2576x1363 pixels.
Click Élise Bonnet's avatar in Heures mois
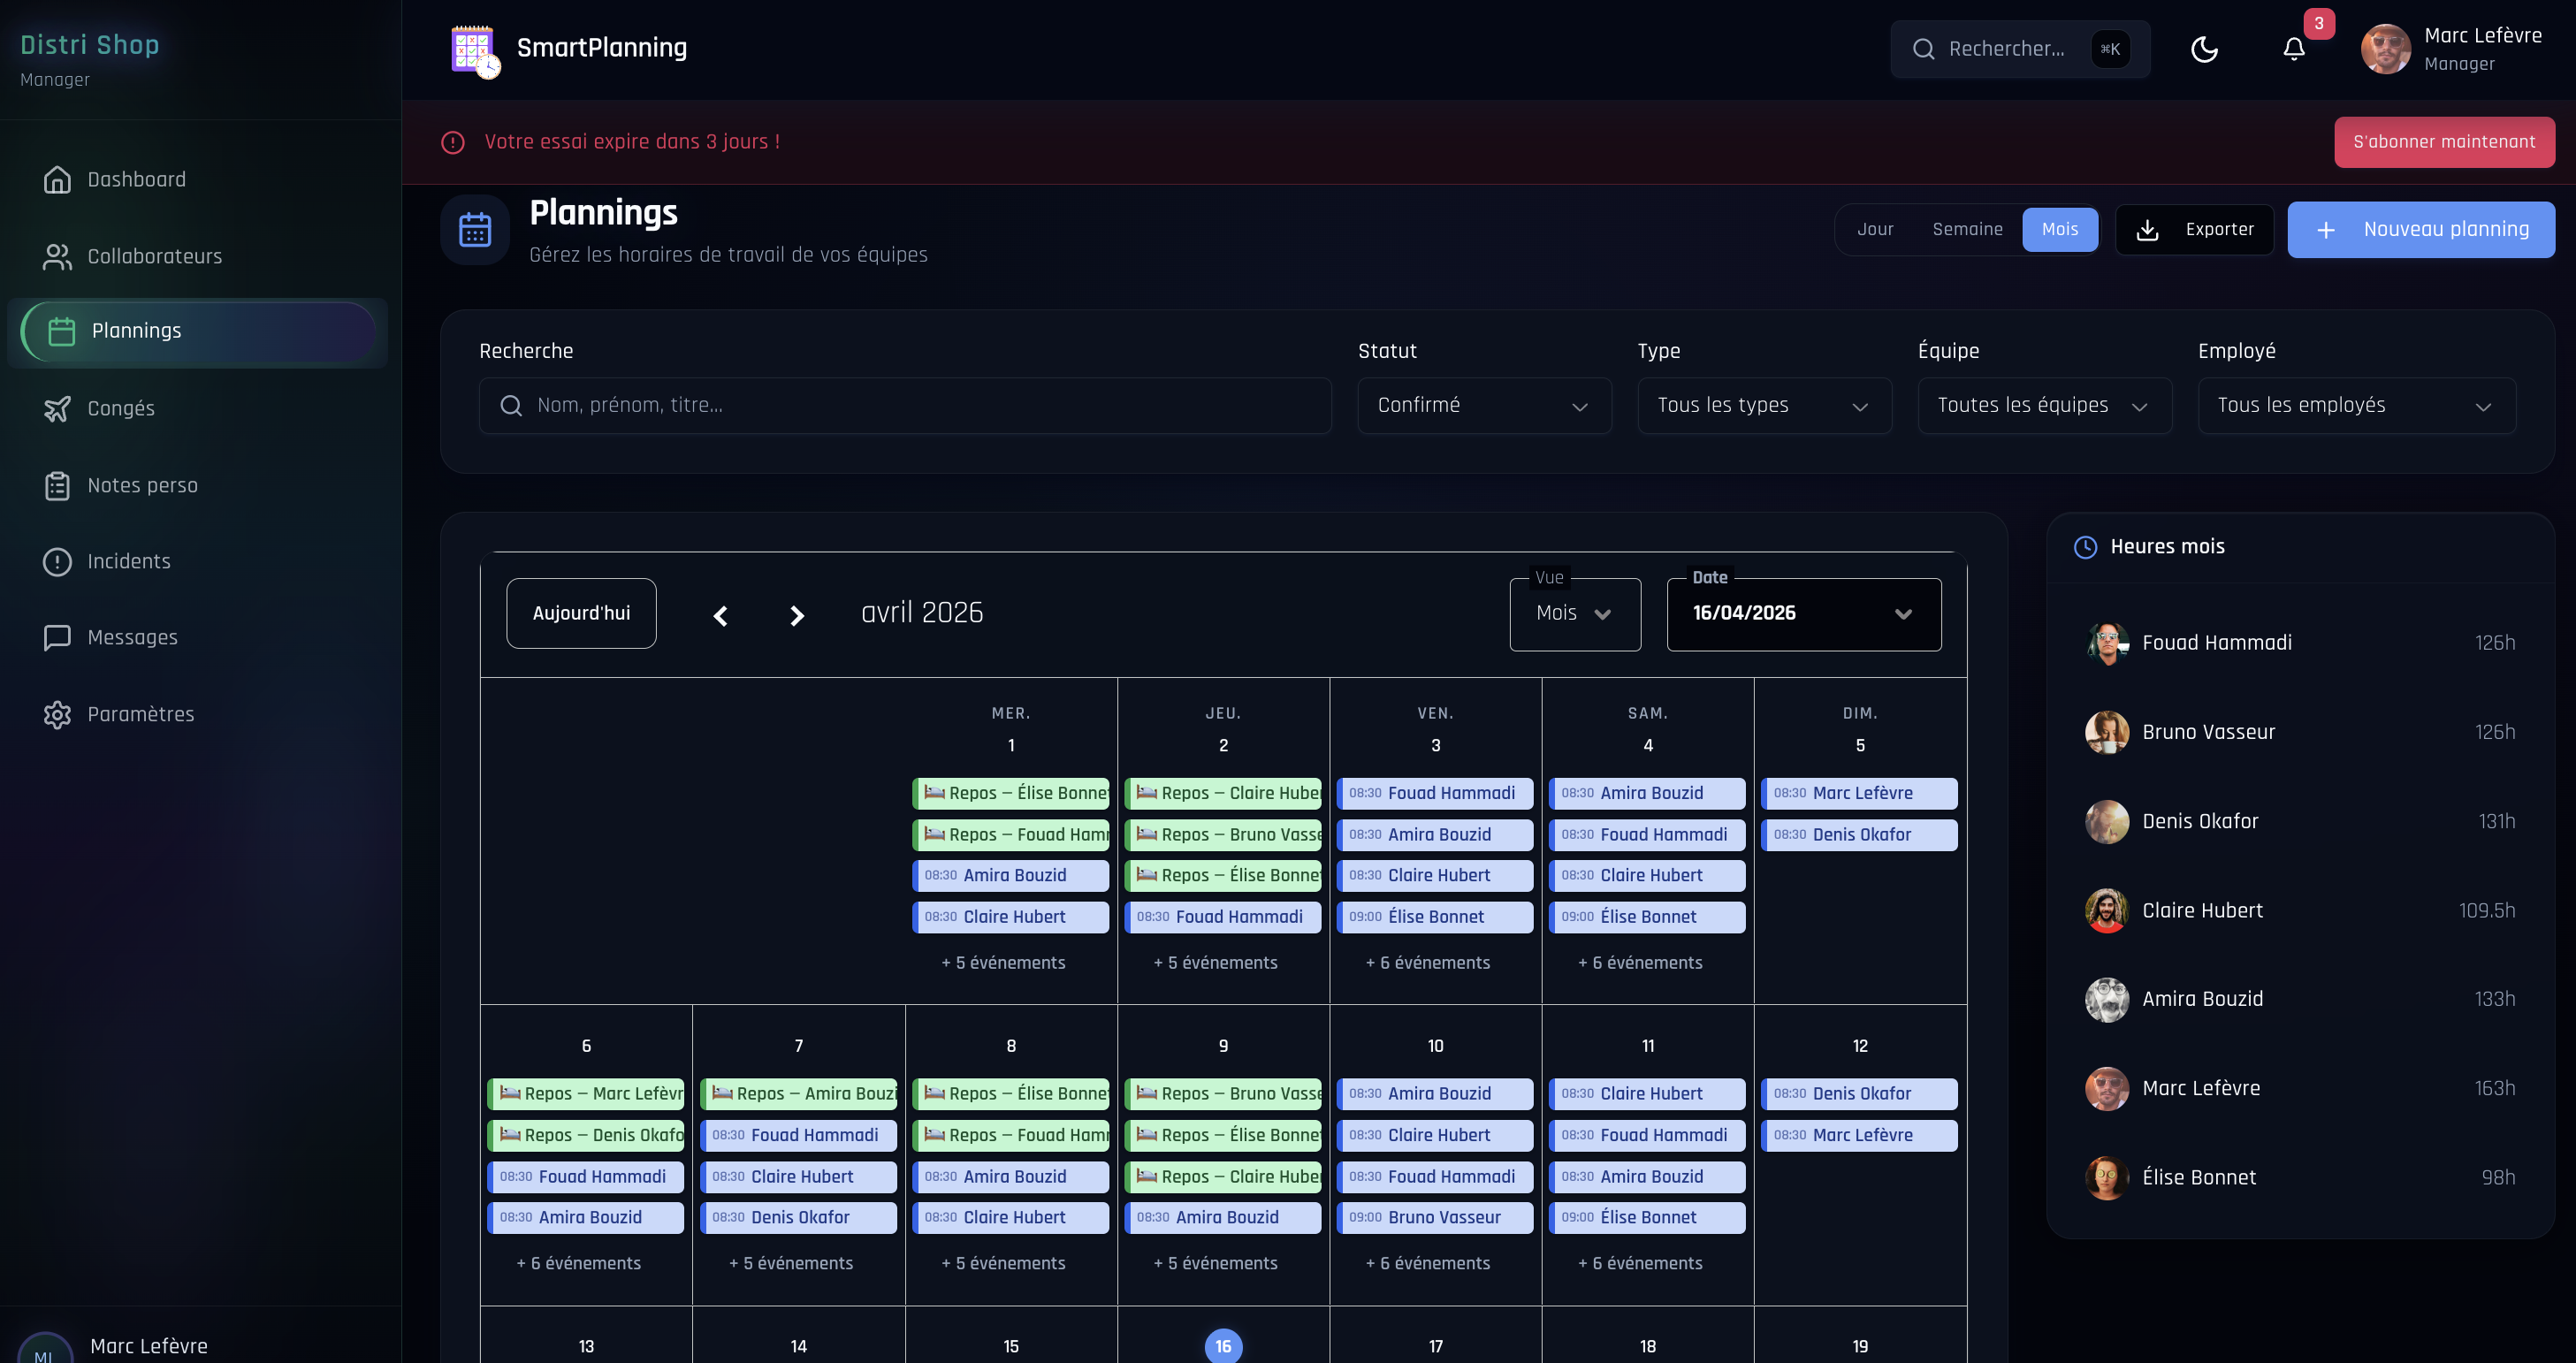(2107, 1178)
